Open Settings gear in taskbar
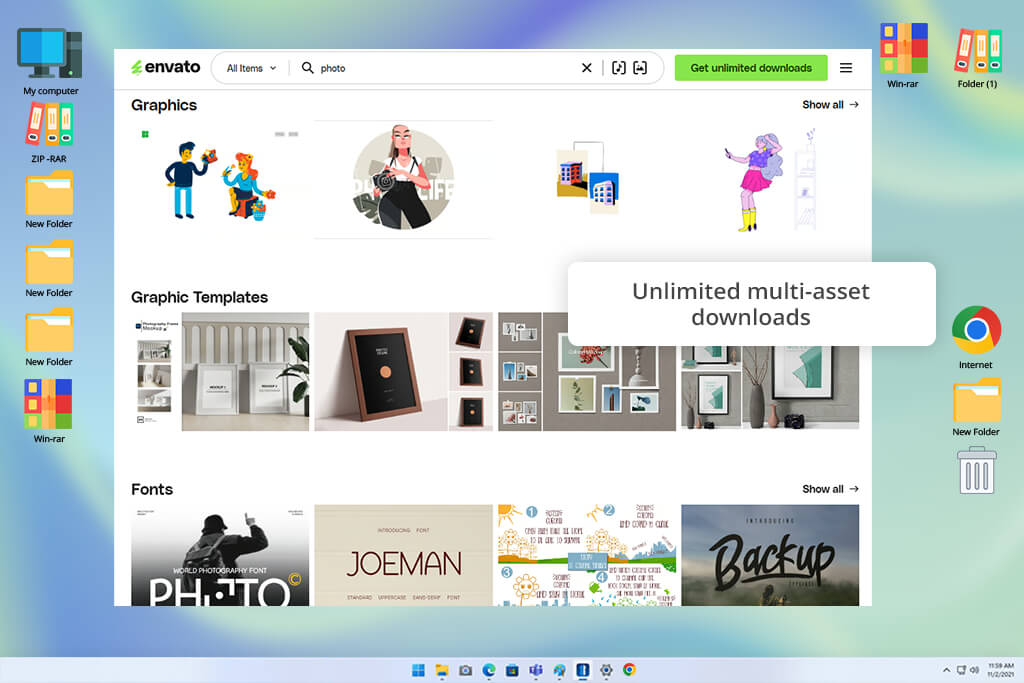1024x683 pixels. pos(606,670)
